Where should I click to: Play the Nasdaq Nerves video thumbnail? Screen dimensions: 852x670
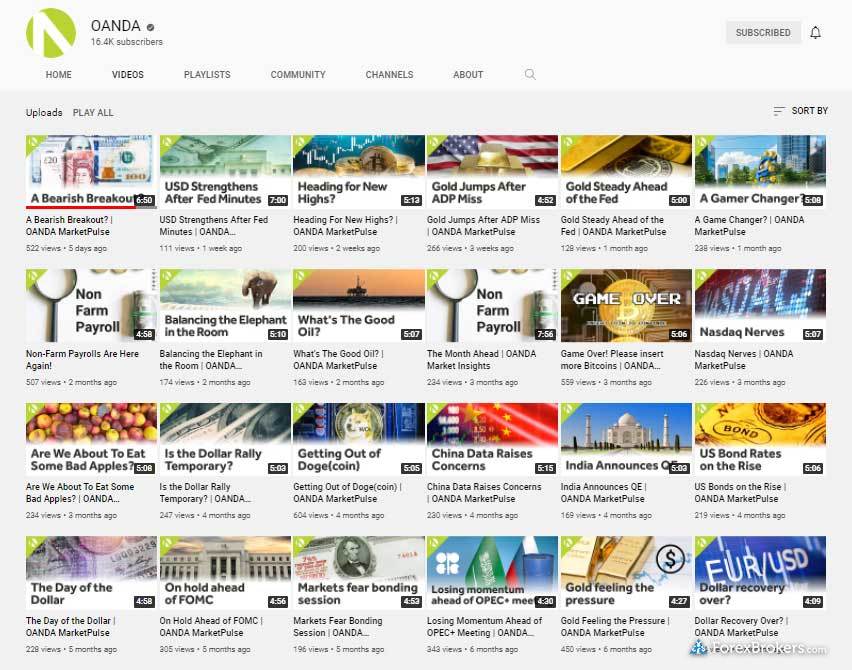pos(760,305)
